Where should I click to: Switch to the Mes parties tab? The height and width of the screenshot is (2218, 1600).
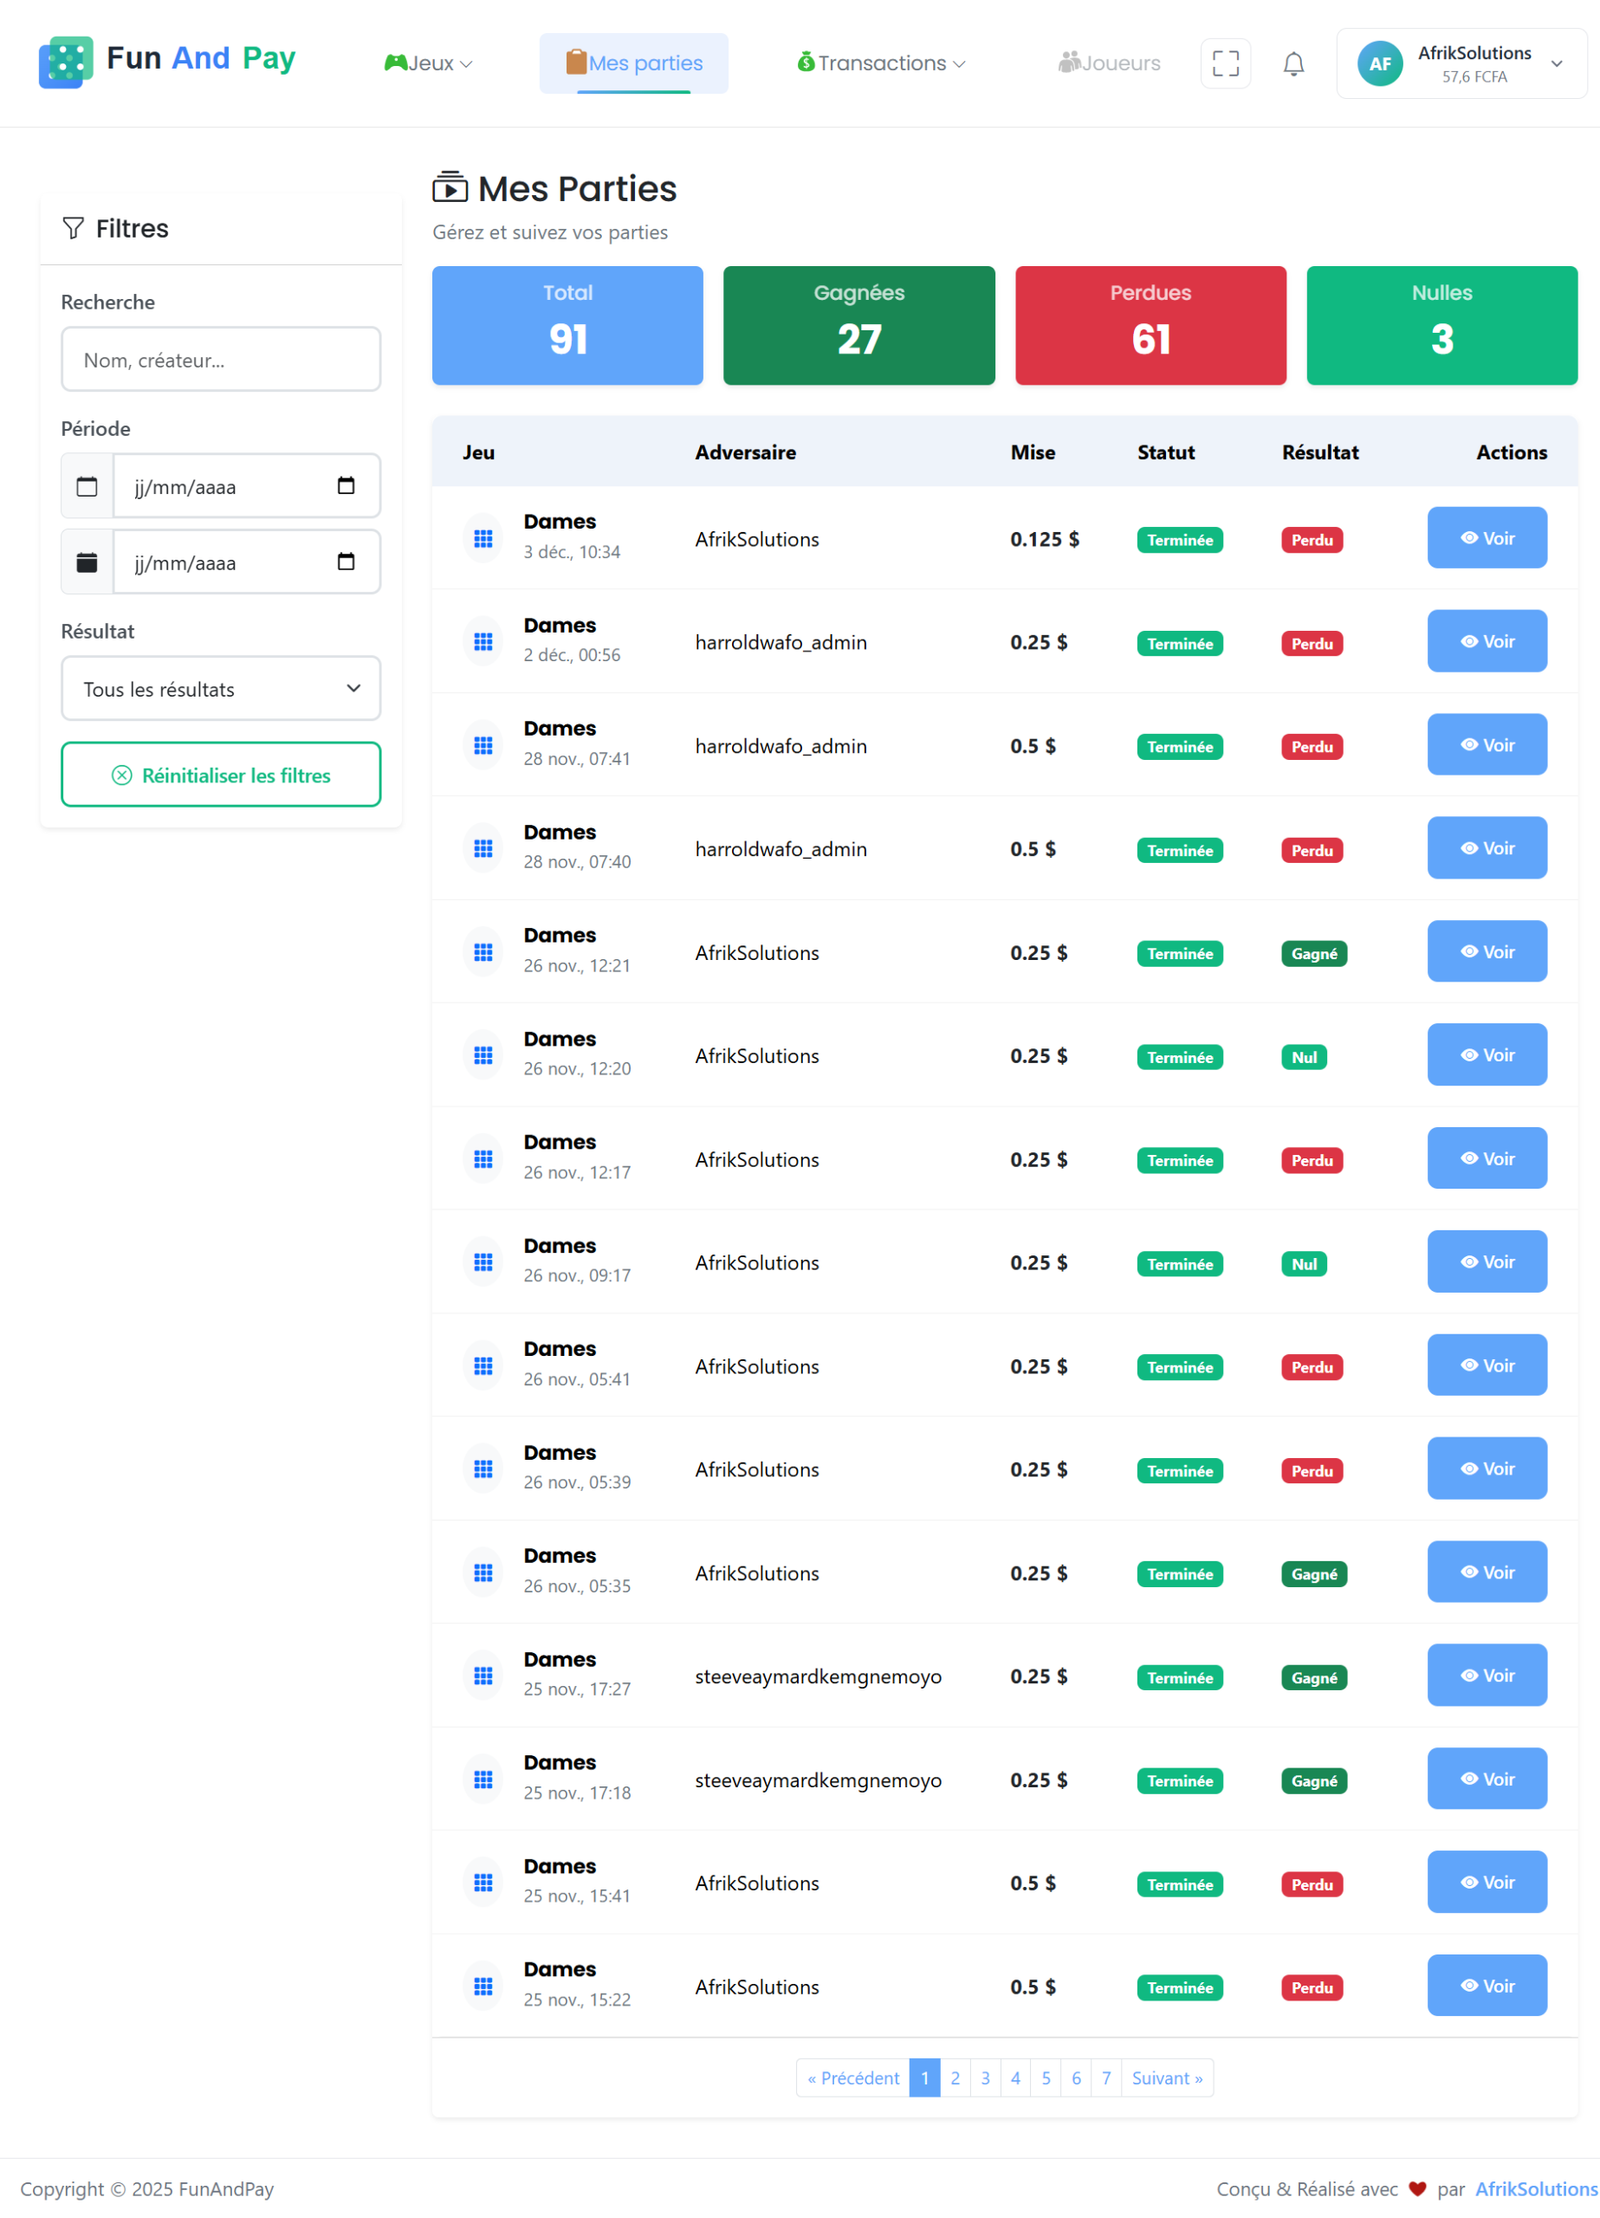click(633, 63)
